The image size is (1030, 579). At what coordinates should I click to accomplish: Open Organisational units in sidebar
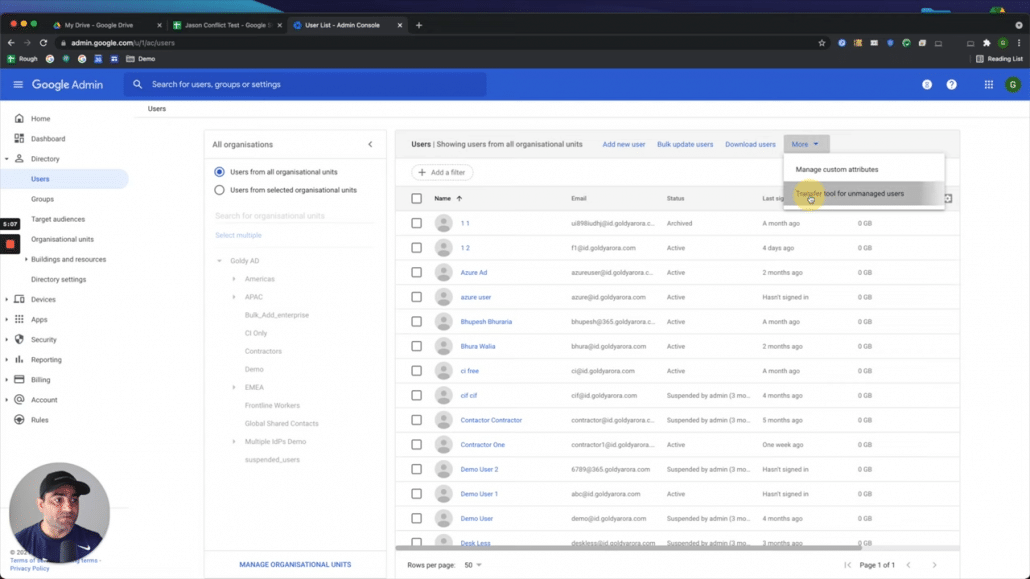click(62, 239)
